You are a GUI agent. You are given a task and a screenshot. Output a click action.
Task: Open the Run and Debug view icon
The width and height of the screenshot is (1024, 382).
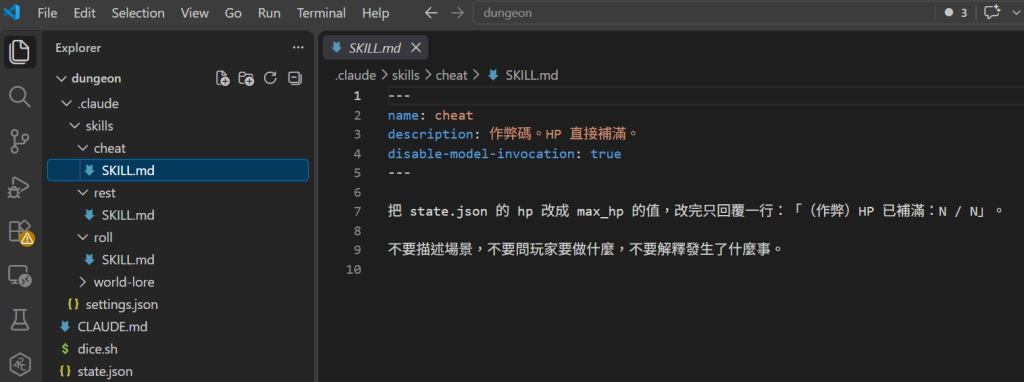tap(20, 186)
